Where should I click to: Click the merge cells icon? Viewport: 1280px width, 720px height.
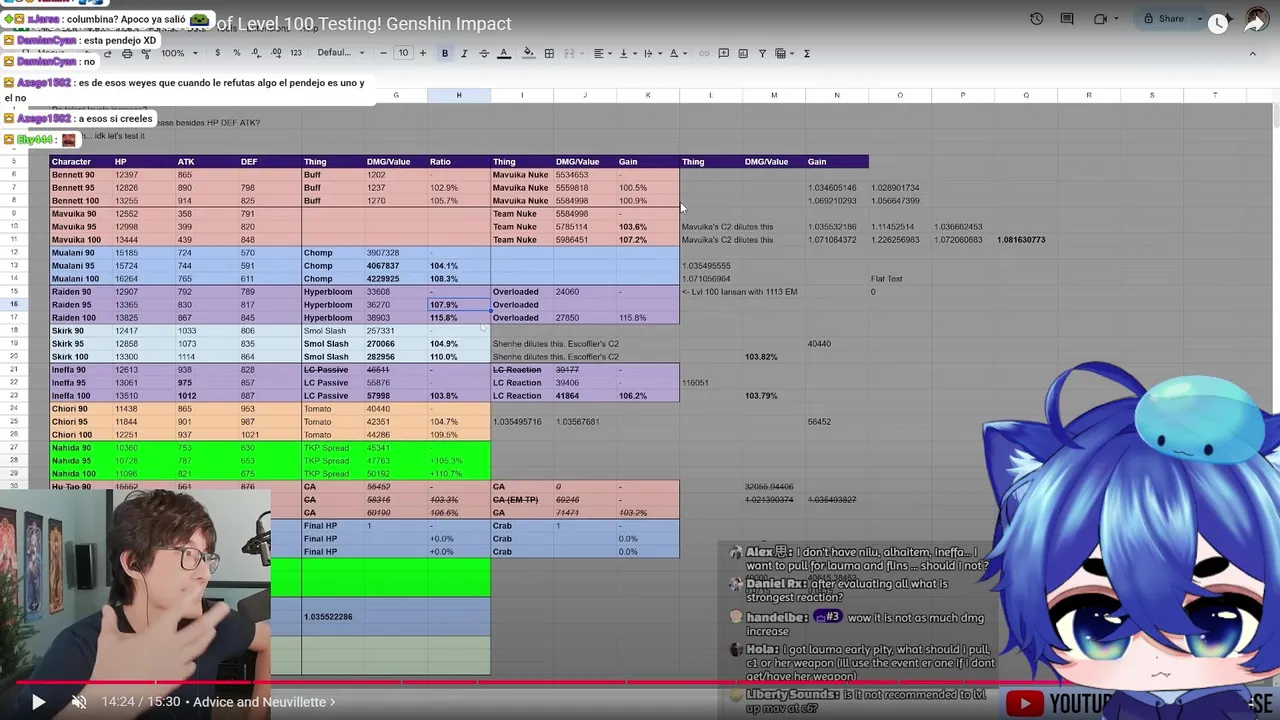click(x=570, y=53)
